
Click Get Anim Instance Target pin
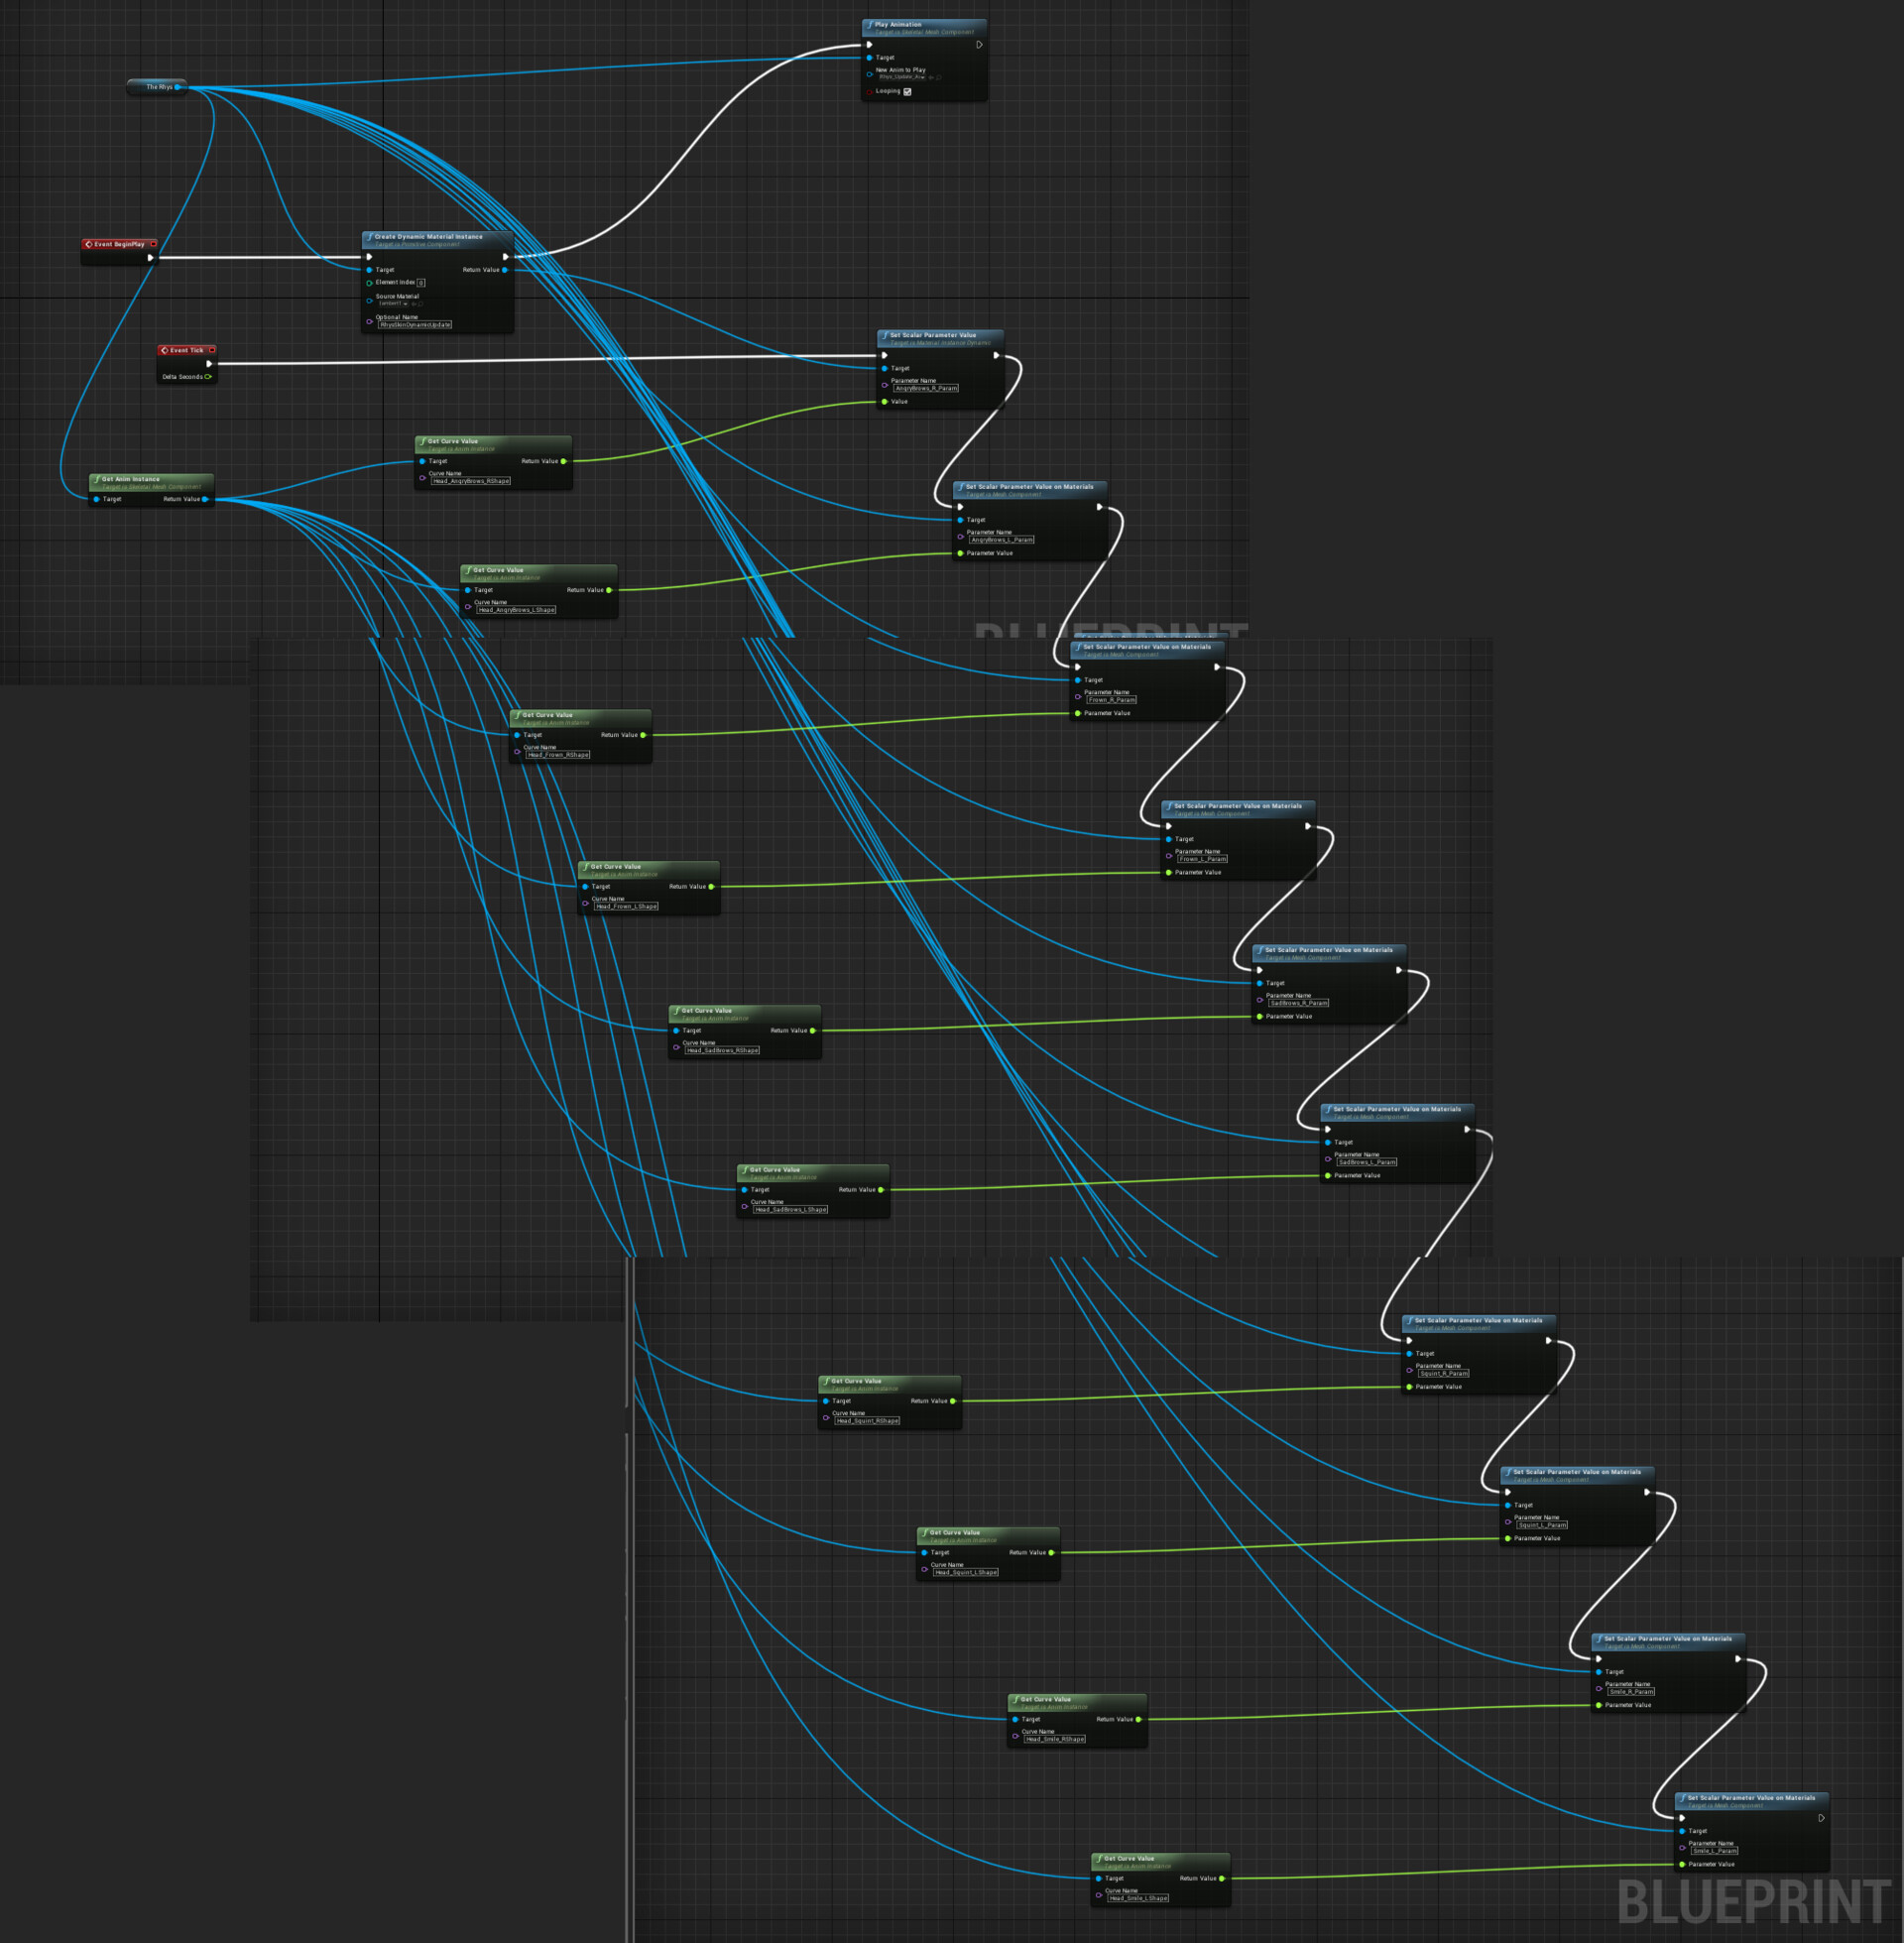click(x=97, y=499)
